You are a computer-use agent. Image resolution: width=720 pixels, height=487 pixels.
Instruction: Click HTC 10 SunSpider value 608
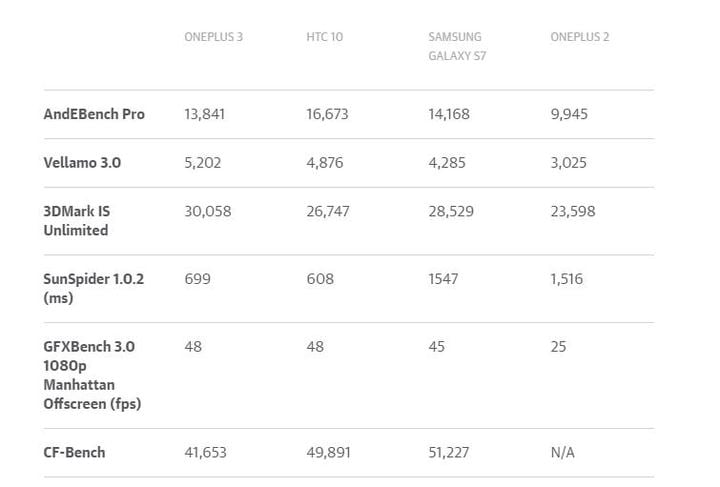tap(320, 279)
